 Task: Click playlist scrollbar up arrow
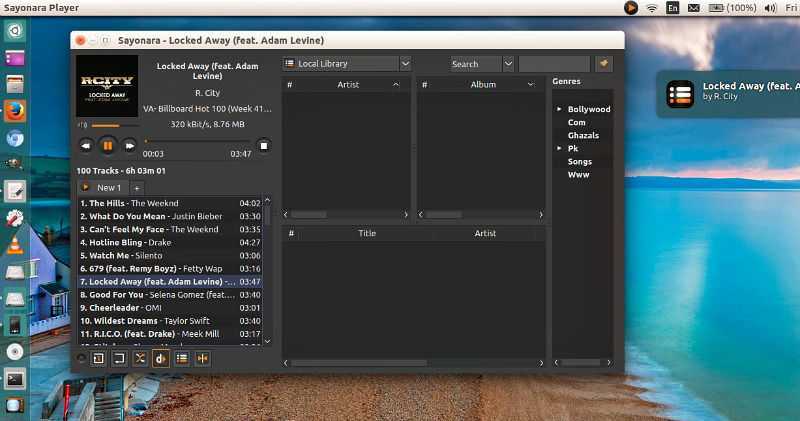pyautogui.click(x=267, y=201)
